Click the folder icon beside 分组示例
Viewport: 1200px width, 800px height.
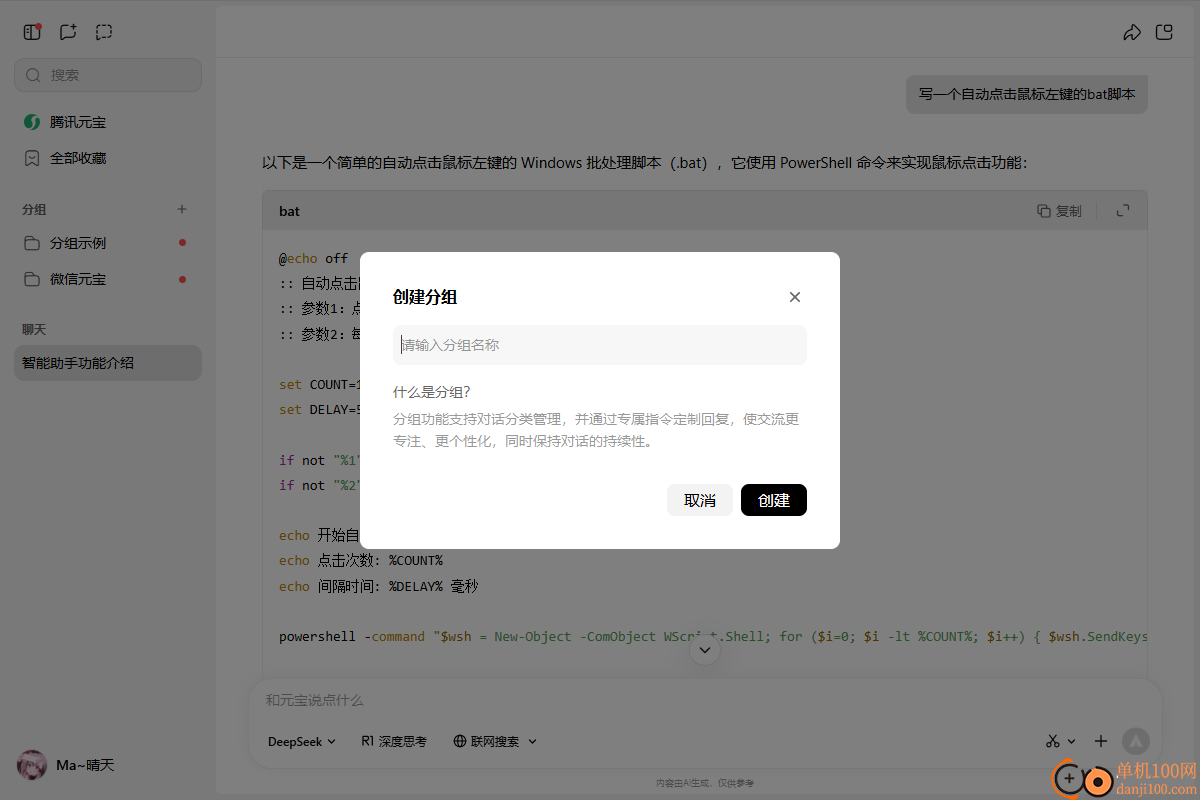32,243
